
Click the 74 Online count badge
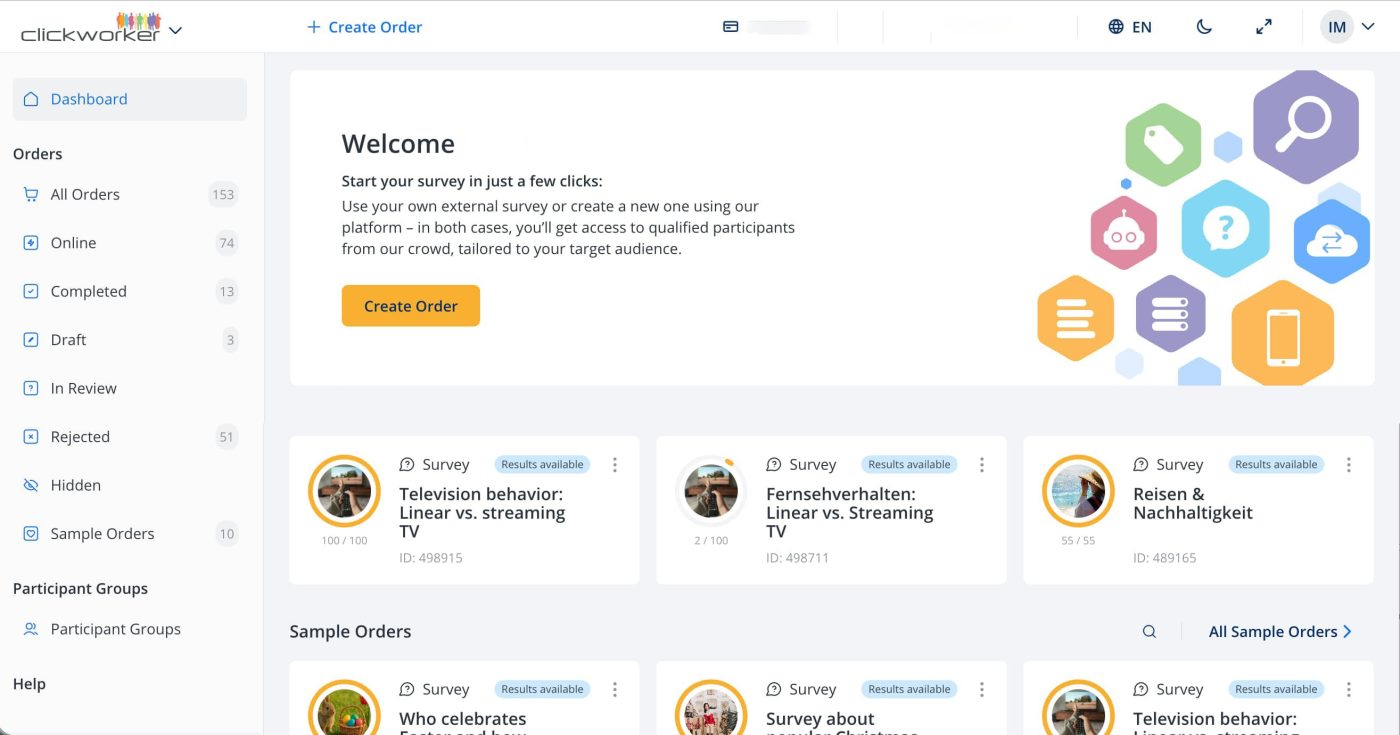point(227,243)
